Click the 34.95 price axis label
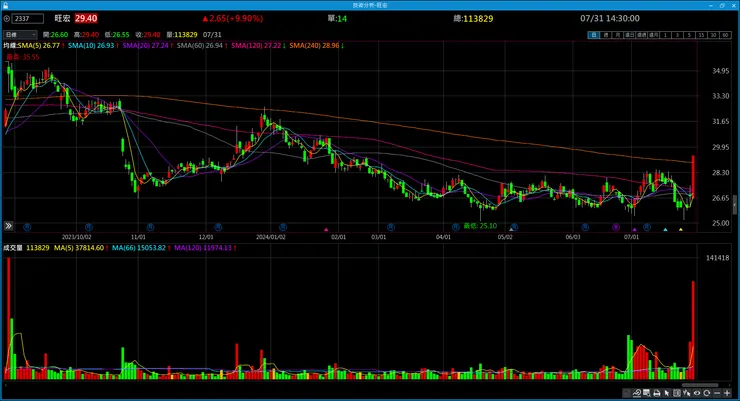 tap(721, 71)
